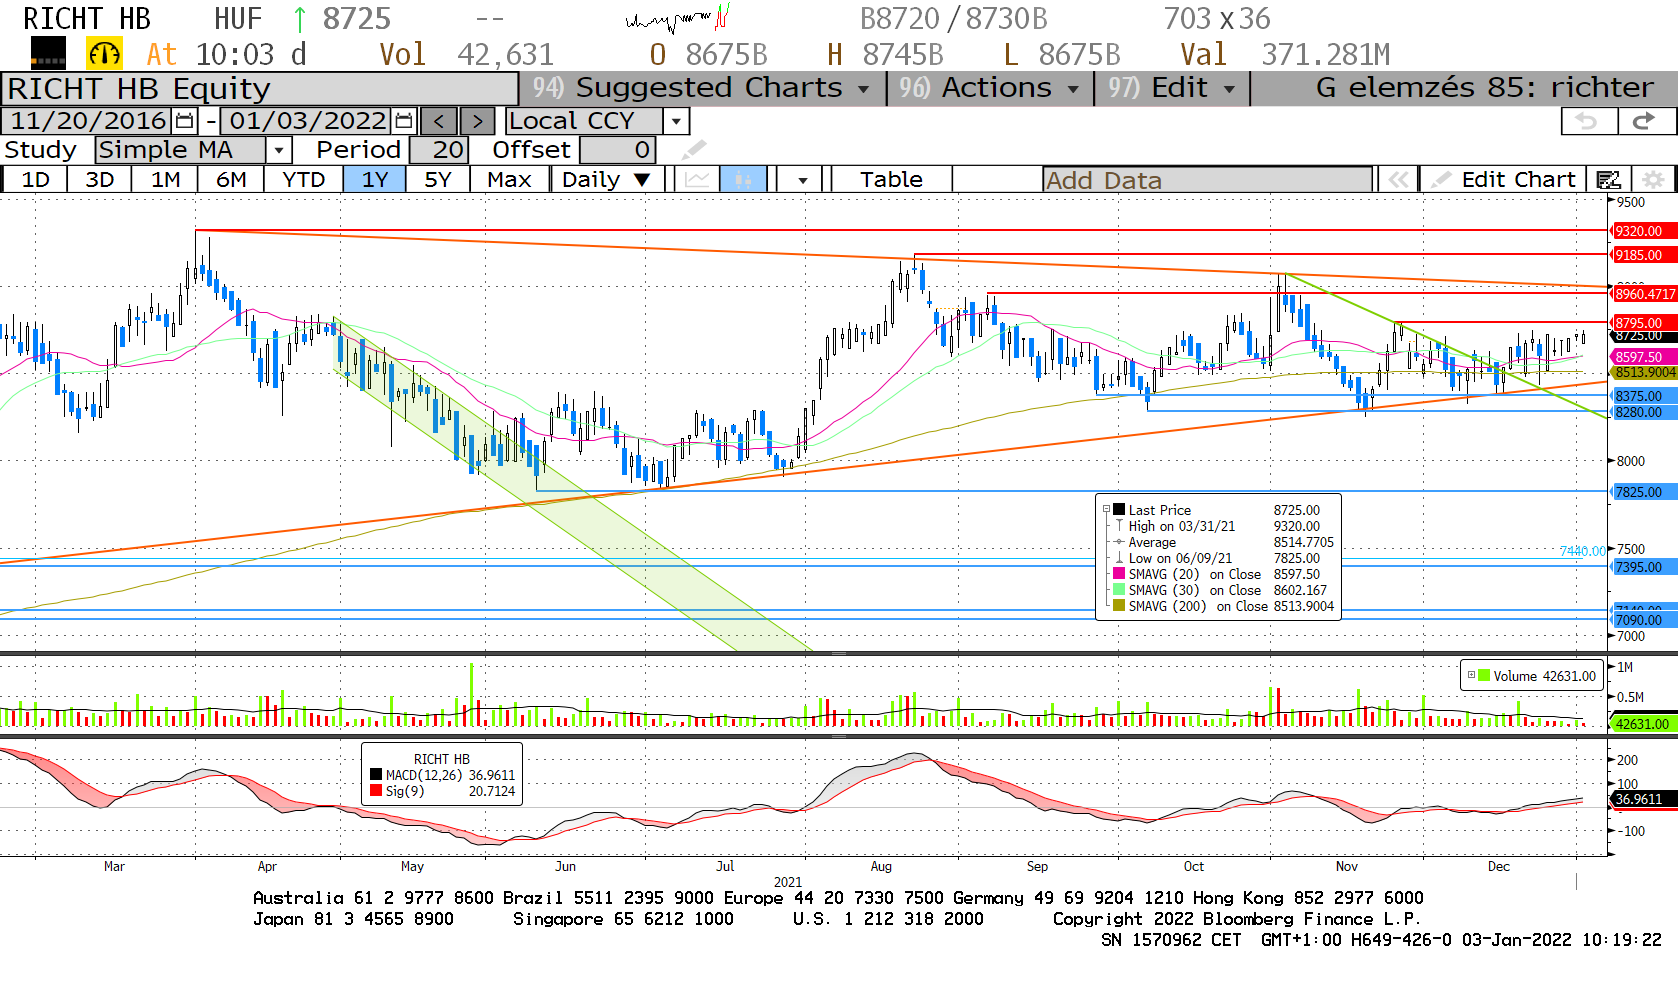Click the end date field 01/03/2022
Screen dimensions: 1678x983
point(307,121)
